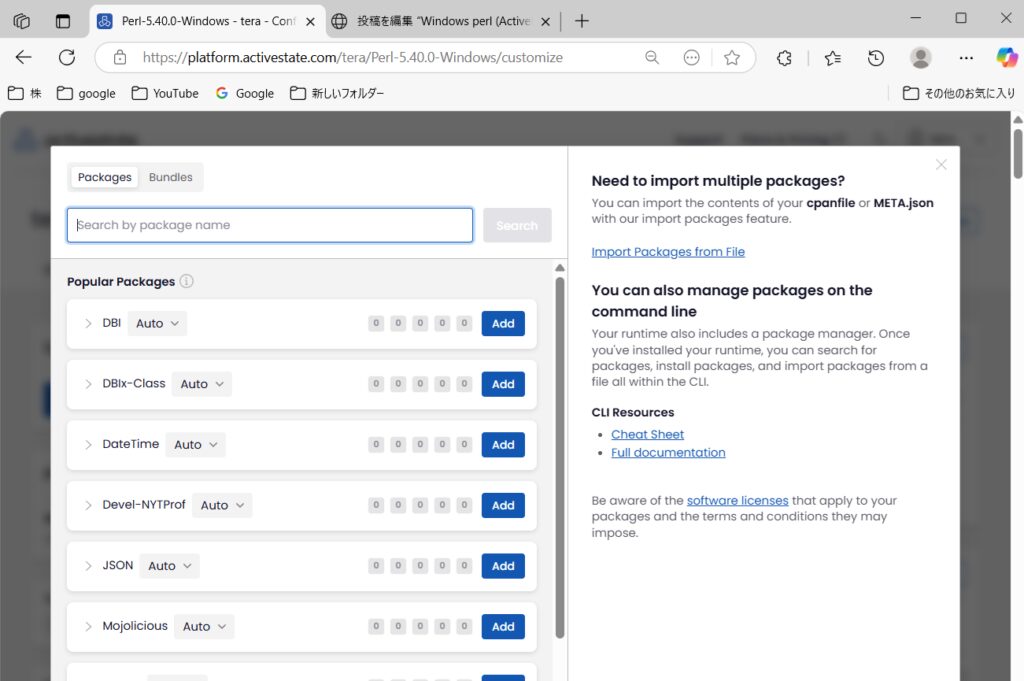Open the browser history icon
Screen dimensions: 1024x681
pyautogui.click(x=876, y=58)
